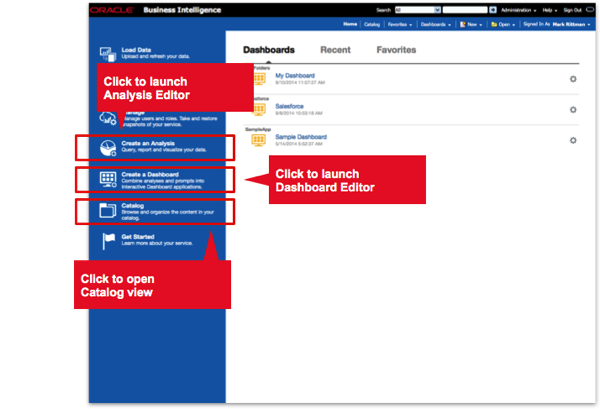Open the Administration dropdown menu
Screen dimensions: 600x409
(x=518, y=10)
